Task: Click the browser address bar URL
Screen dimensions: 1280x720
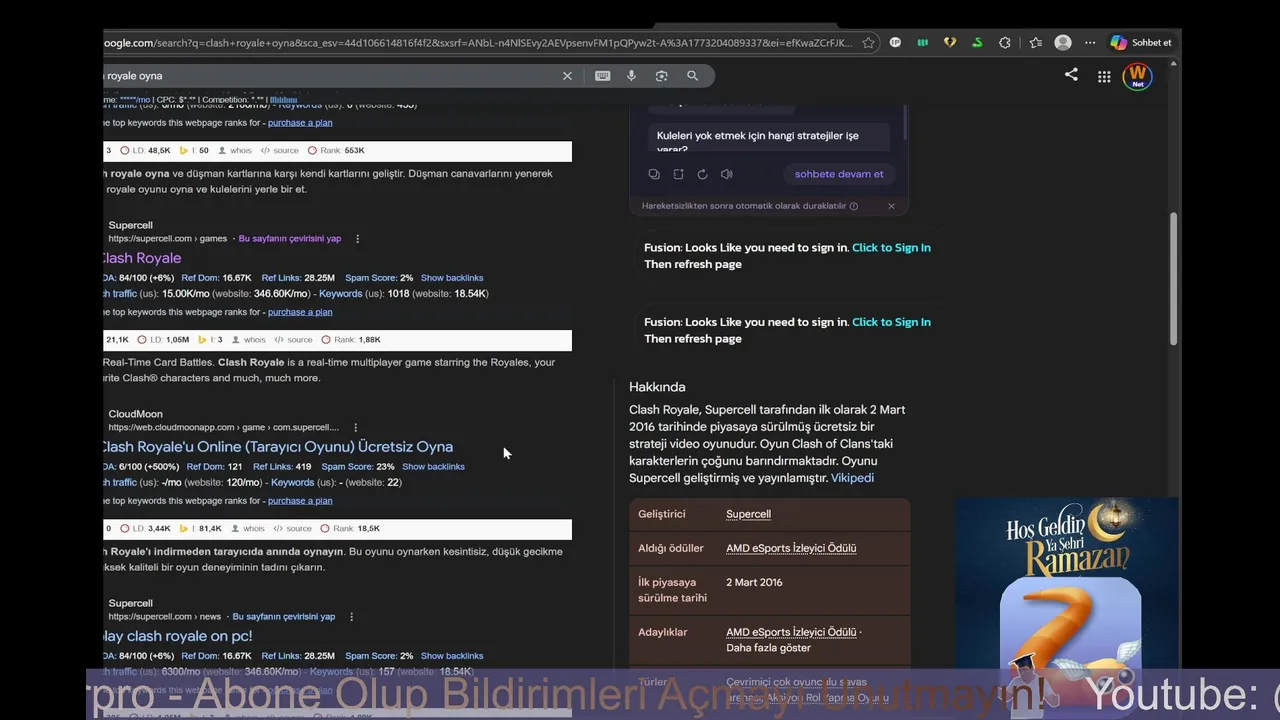Action: 478,43
